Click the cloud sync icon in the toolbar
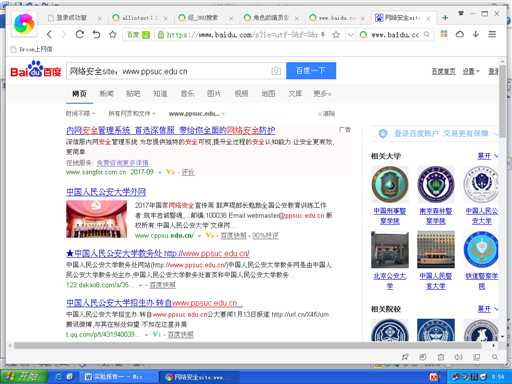The height and width of the screenshot is (384, 512). tap(460, 34)
